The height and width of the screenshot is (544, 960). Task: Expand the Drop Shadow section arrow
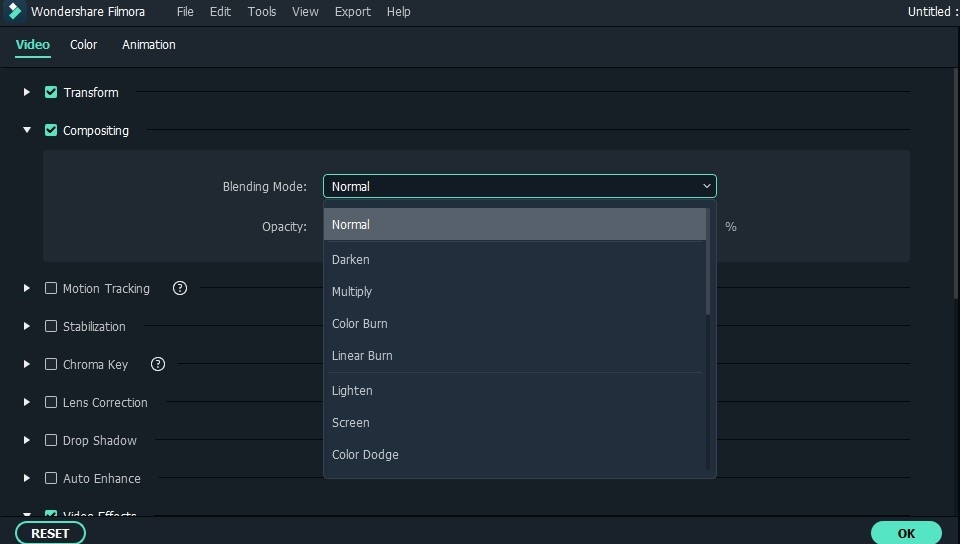(26, 440)
